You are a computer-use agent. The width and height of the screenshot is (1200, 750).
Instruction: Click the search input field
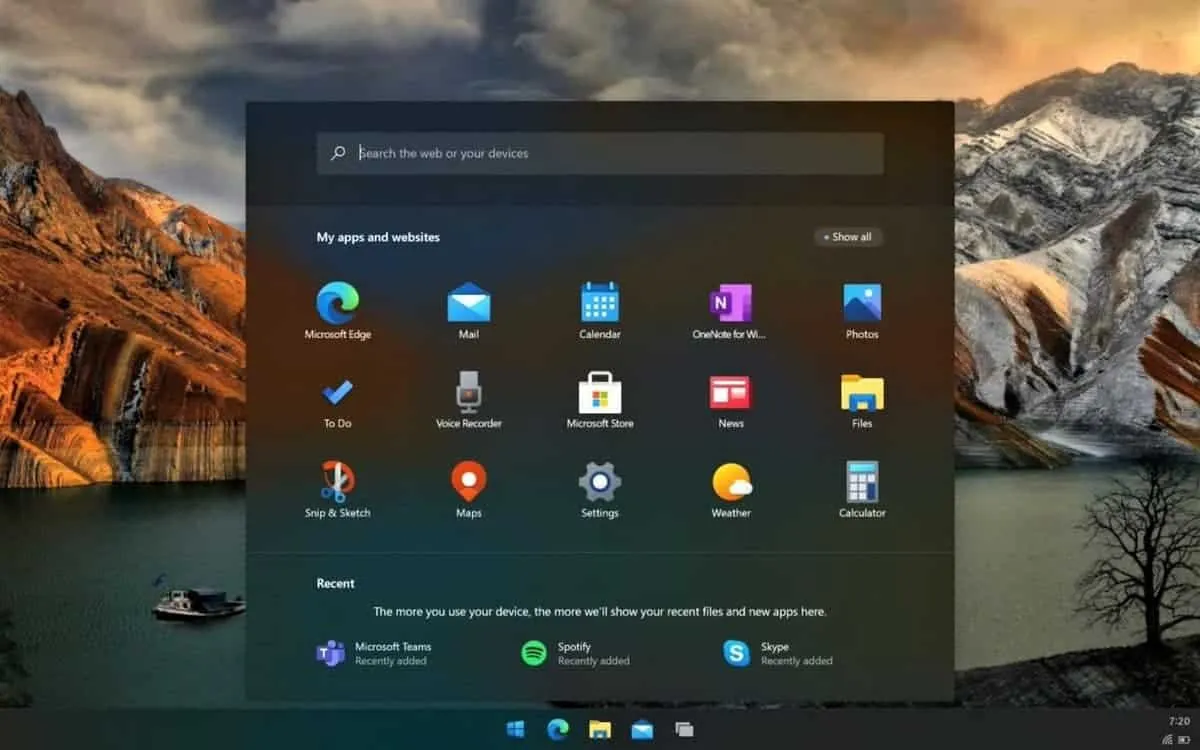[600, 153]
